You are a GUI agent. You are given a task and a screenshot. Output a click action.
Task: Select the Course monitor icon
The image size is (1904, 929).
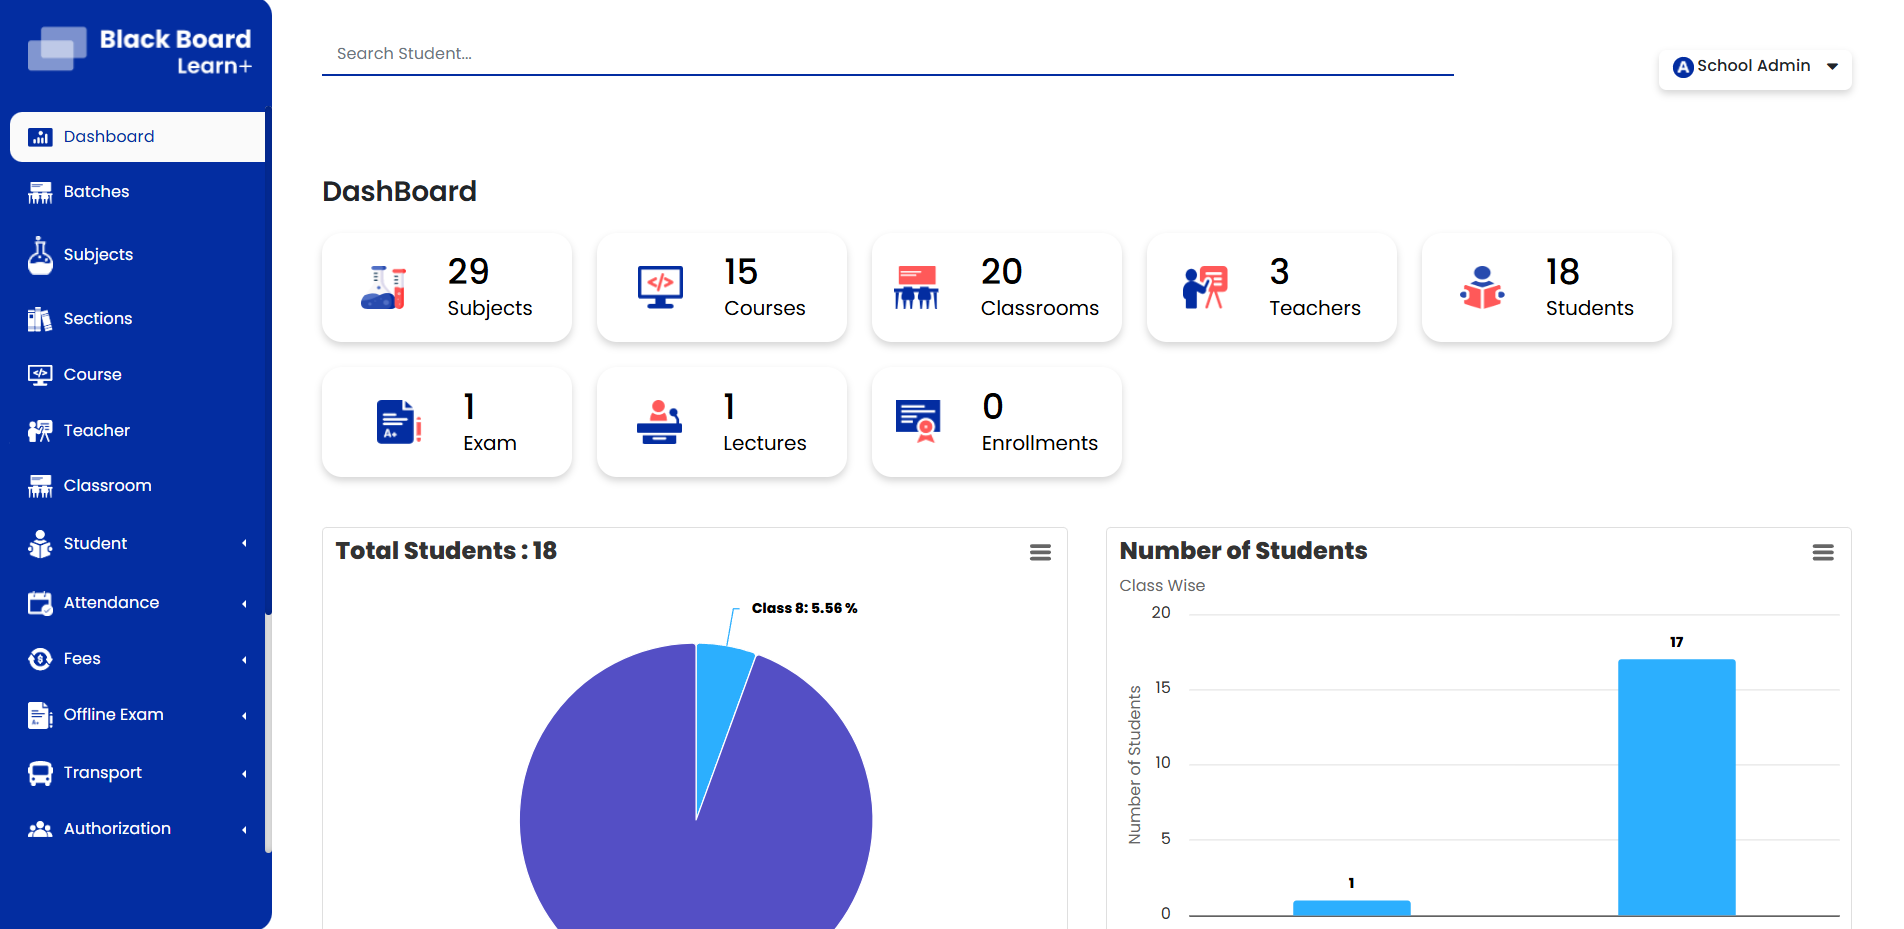(40, 374)
